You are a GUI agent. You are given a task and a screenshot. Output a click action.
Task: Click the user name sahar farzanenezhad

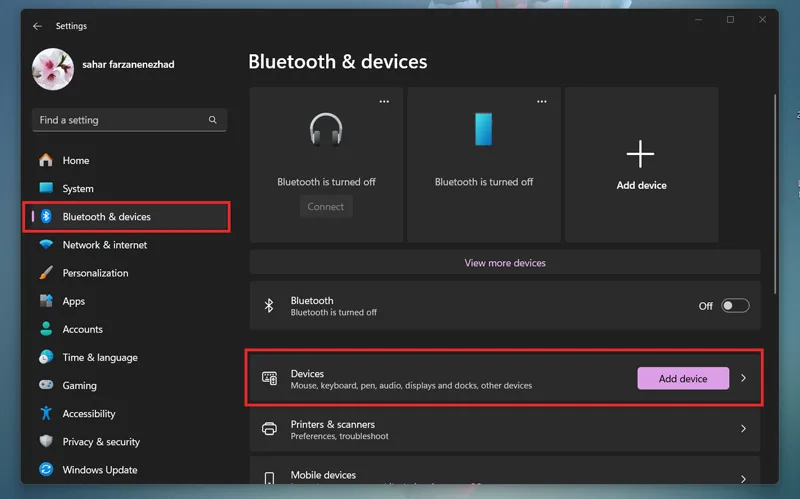(x=128, y=64)
